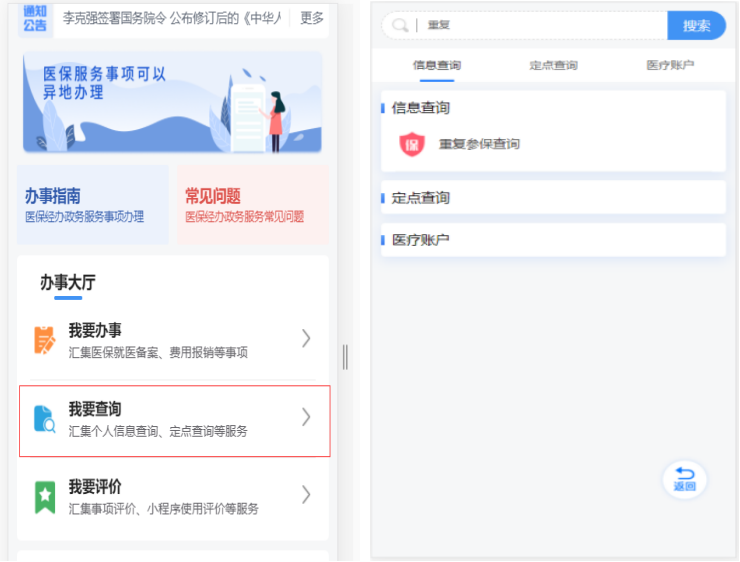Click the magnifier icon in search box
Image resolution: width=740 pixels, height=562 pixels.
pyautogui.click(x=400, y=26)
